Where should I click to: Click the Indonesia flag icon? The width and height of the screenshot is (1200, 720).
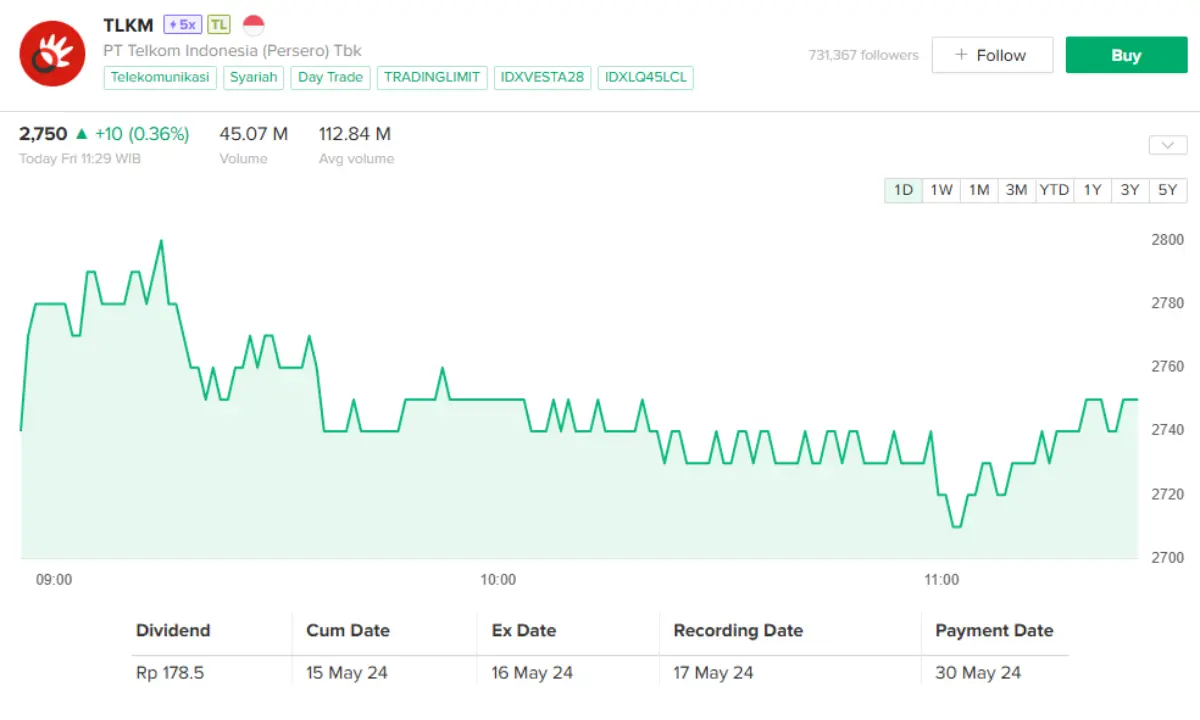pos(254,25)
